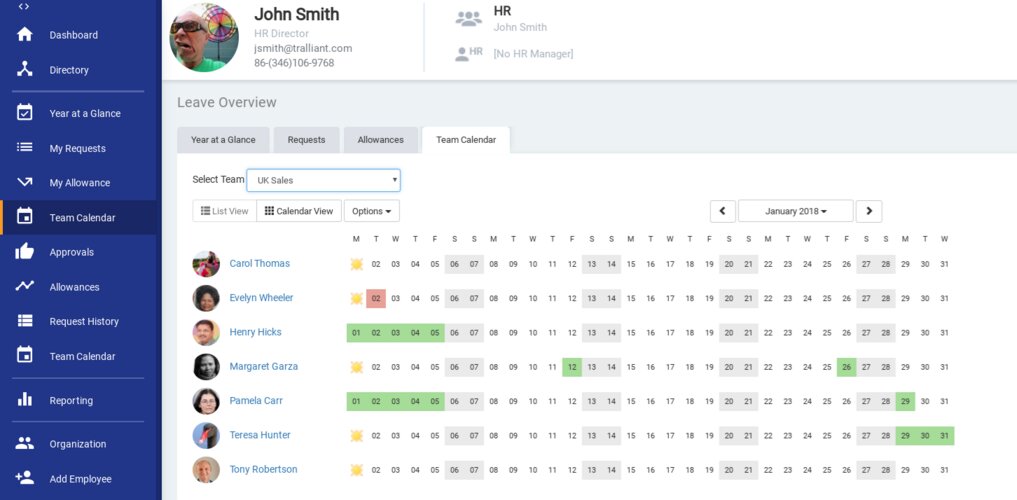Click the My Allowance trend icon

tap(25, 183)
